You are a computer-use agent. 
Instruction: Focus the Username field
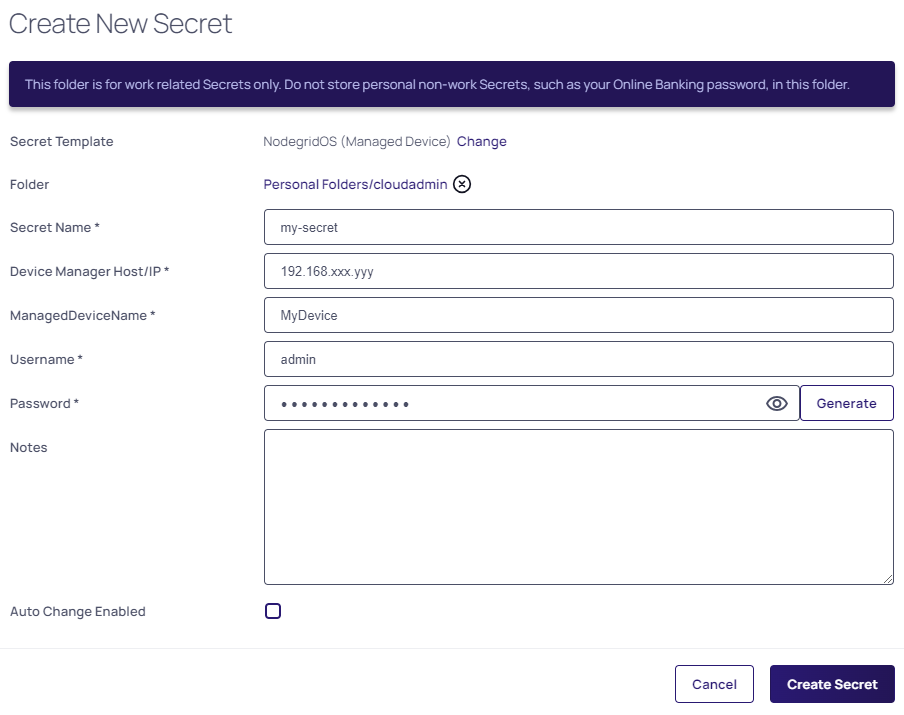[579, 359]
